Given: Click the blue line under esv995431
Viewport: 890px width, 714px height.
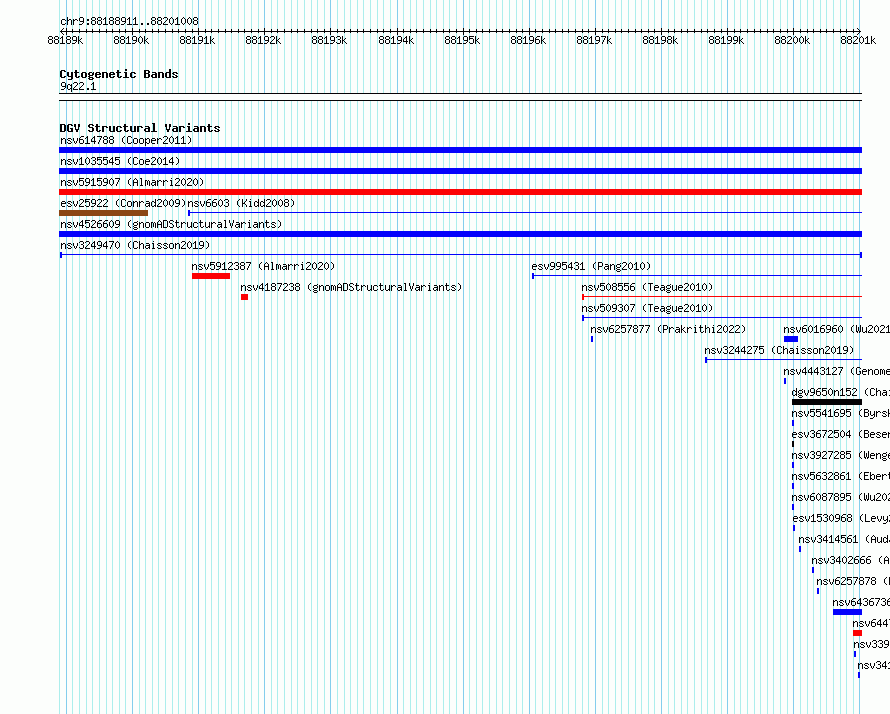Looking at the screenshot, I should (x=697, y=276).
